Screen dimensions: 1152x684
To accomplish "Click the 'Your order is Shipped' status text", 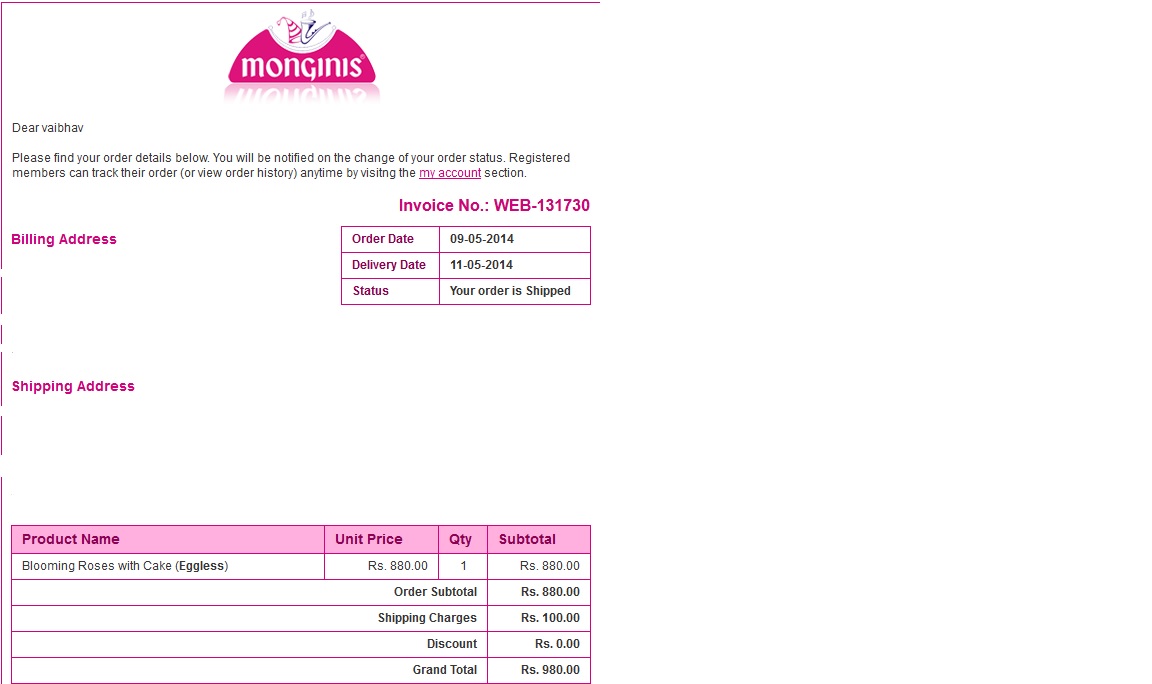I will [510, 291].
